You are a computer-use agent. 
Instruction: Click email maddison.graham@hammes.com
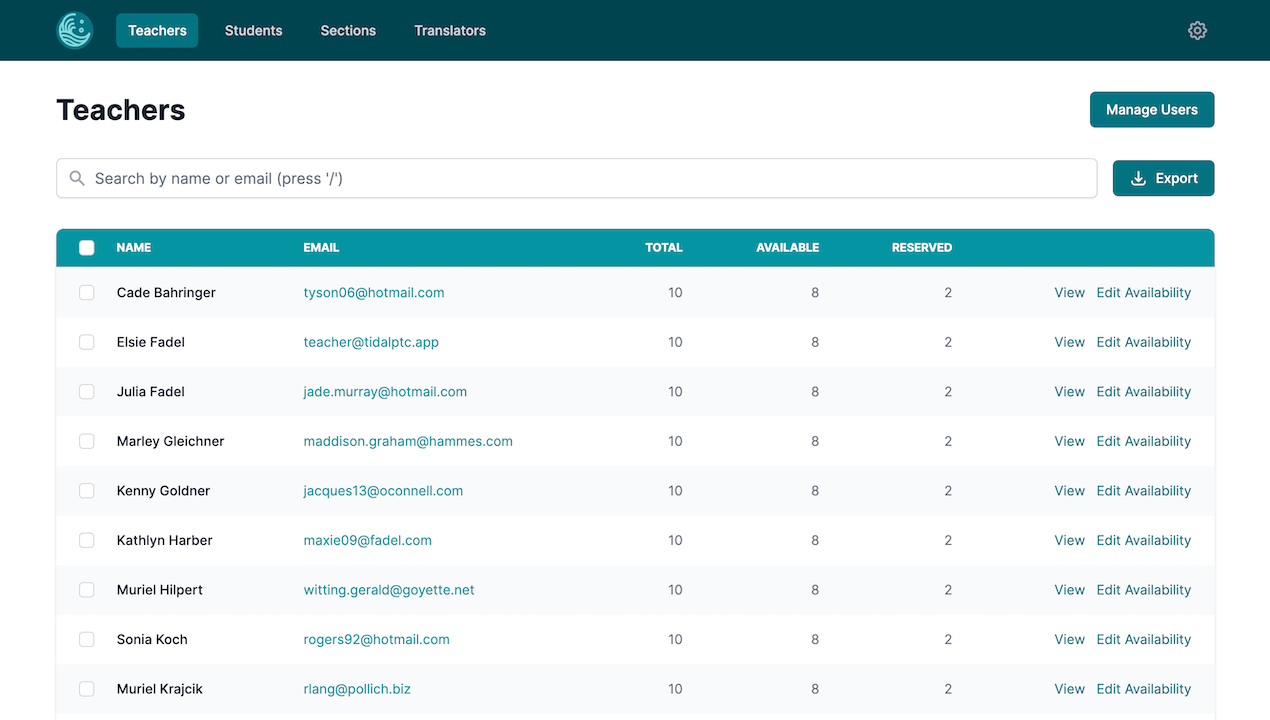tap(408, 441)
